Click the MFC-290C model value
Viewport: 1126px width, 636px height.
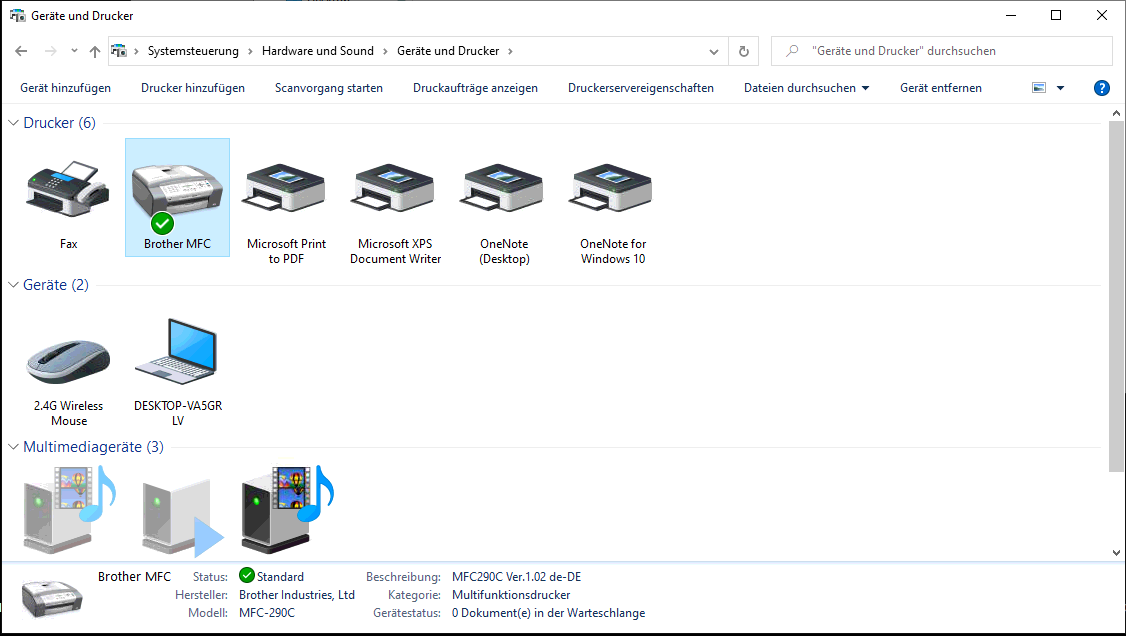coord(267,613)
